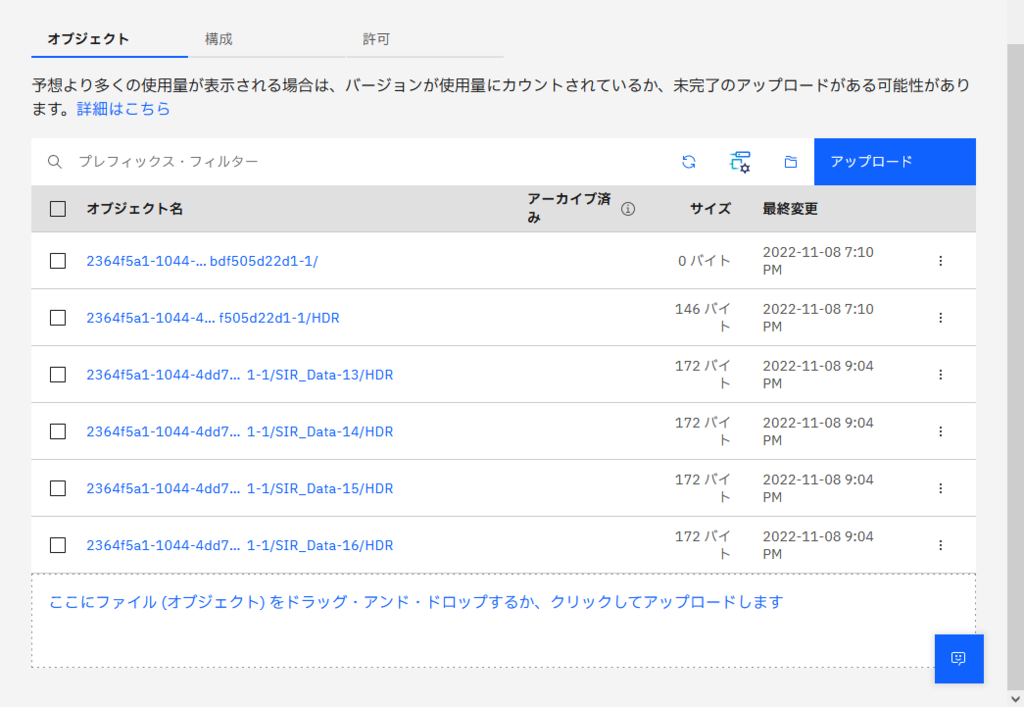
Task: Click the info icon beside アーカイブ済み
Action: tap(628, 209)
